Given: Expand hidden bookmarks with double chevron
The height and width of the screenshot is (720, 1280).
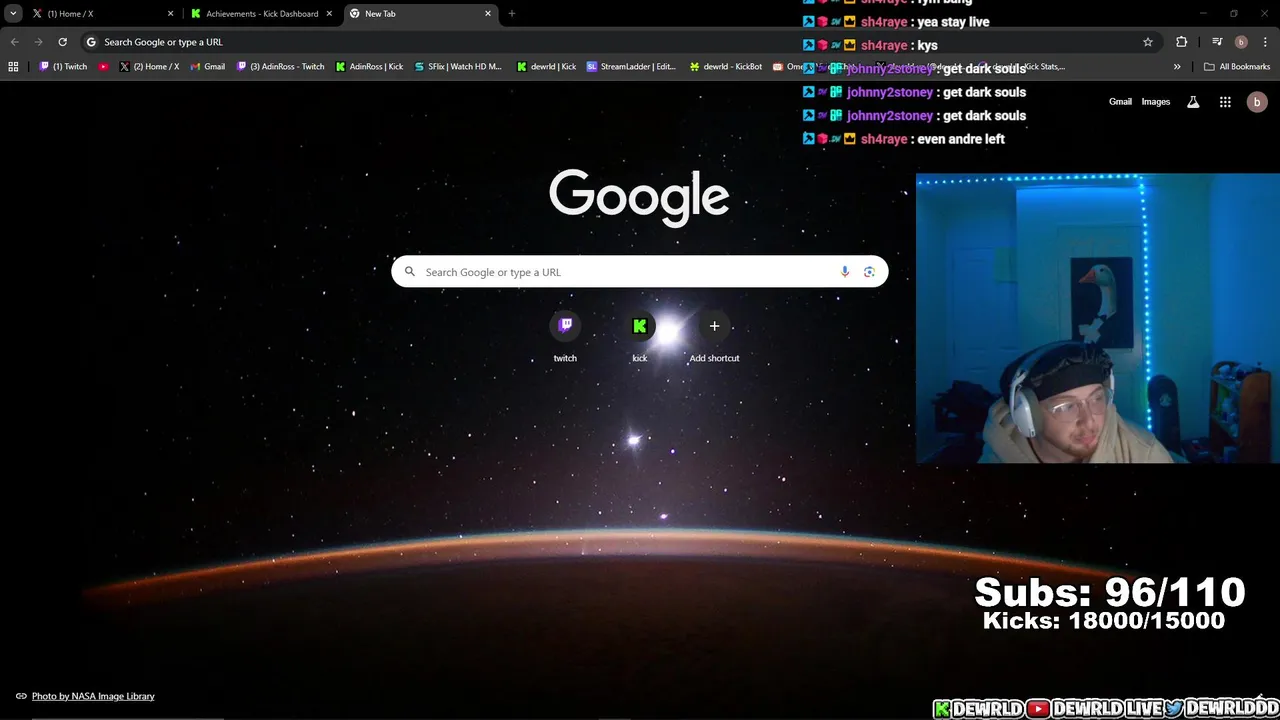Looking at the screenshot, I should click(1177, 67).
